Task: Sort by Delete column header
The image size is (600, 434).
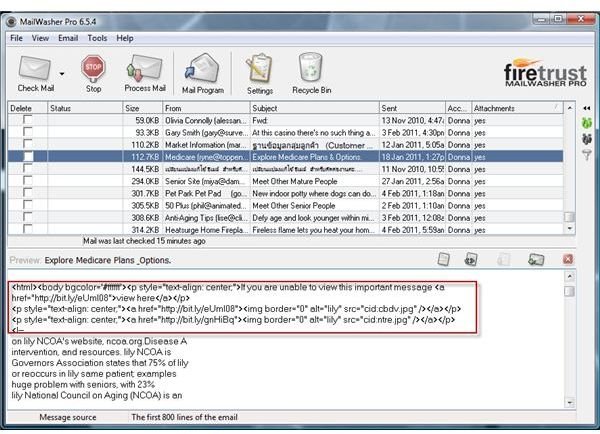Action: point(28,108)
